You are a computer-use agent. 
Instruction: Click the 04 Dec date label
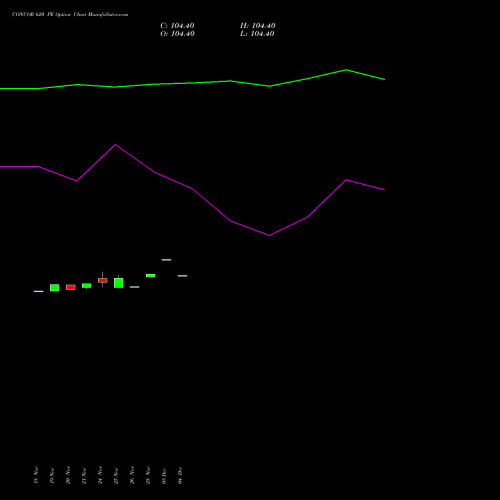click(x=180, y=475)
